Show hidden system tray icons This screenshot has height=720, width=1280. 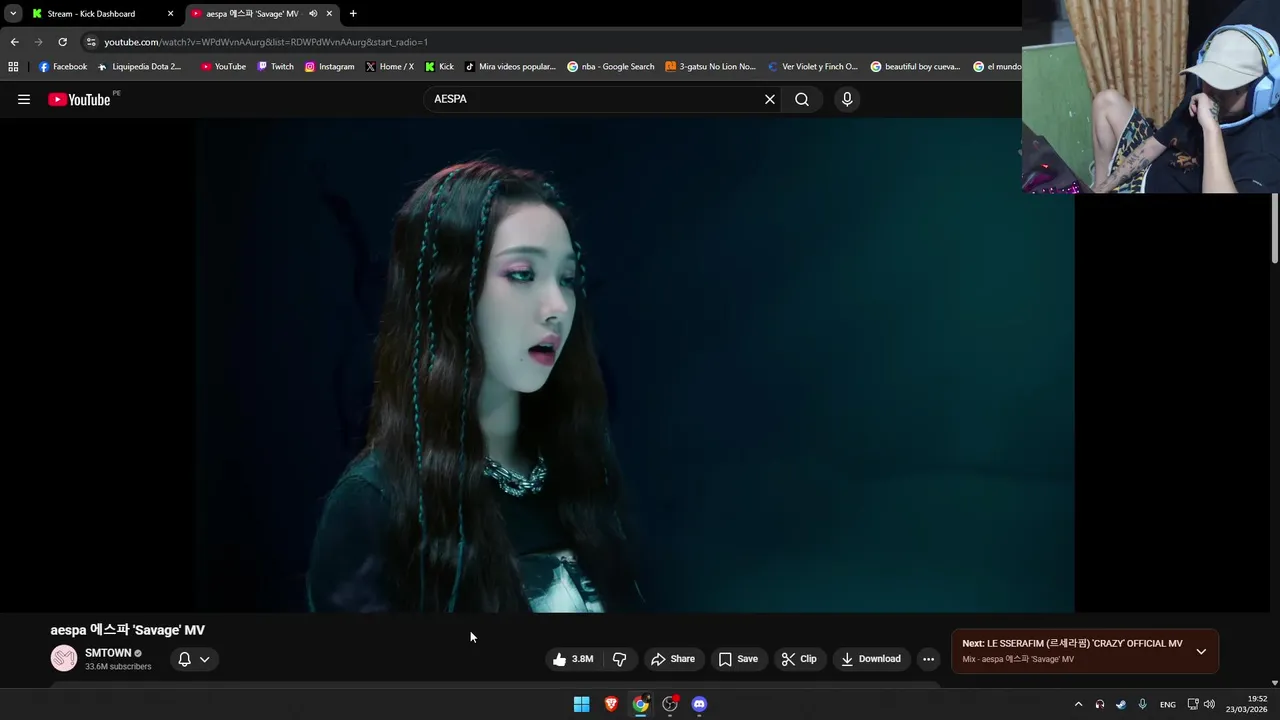1078,705
